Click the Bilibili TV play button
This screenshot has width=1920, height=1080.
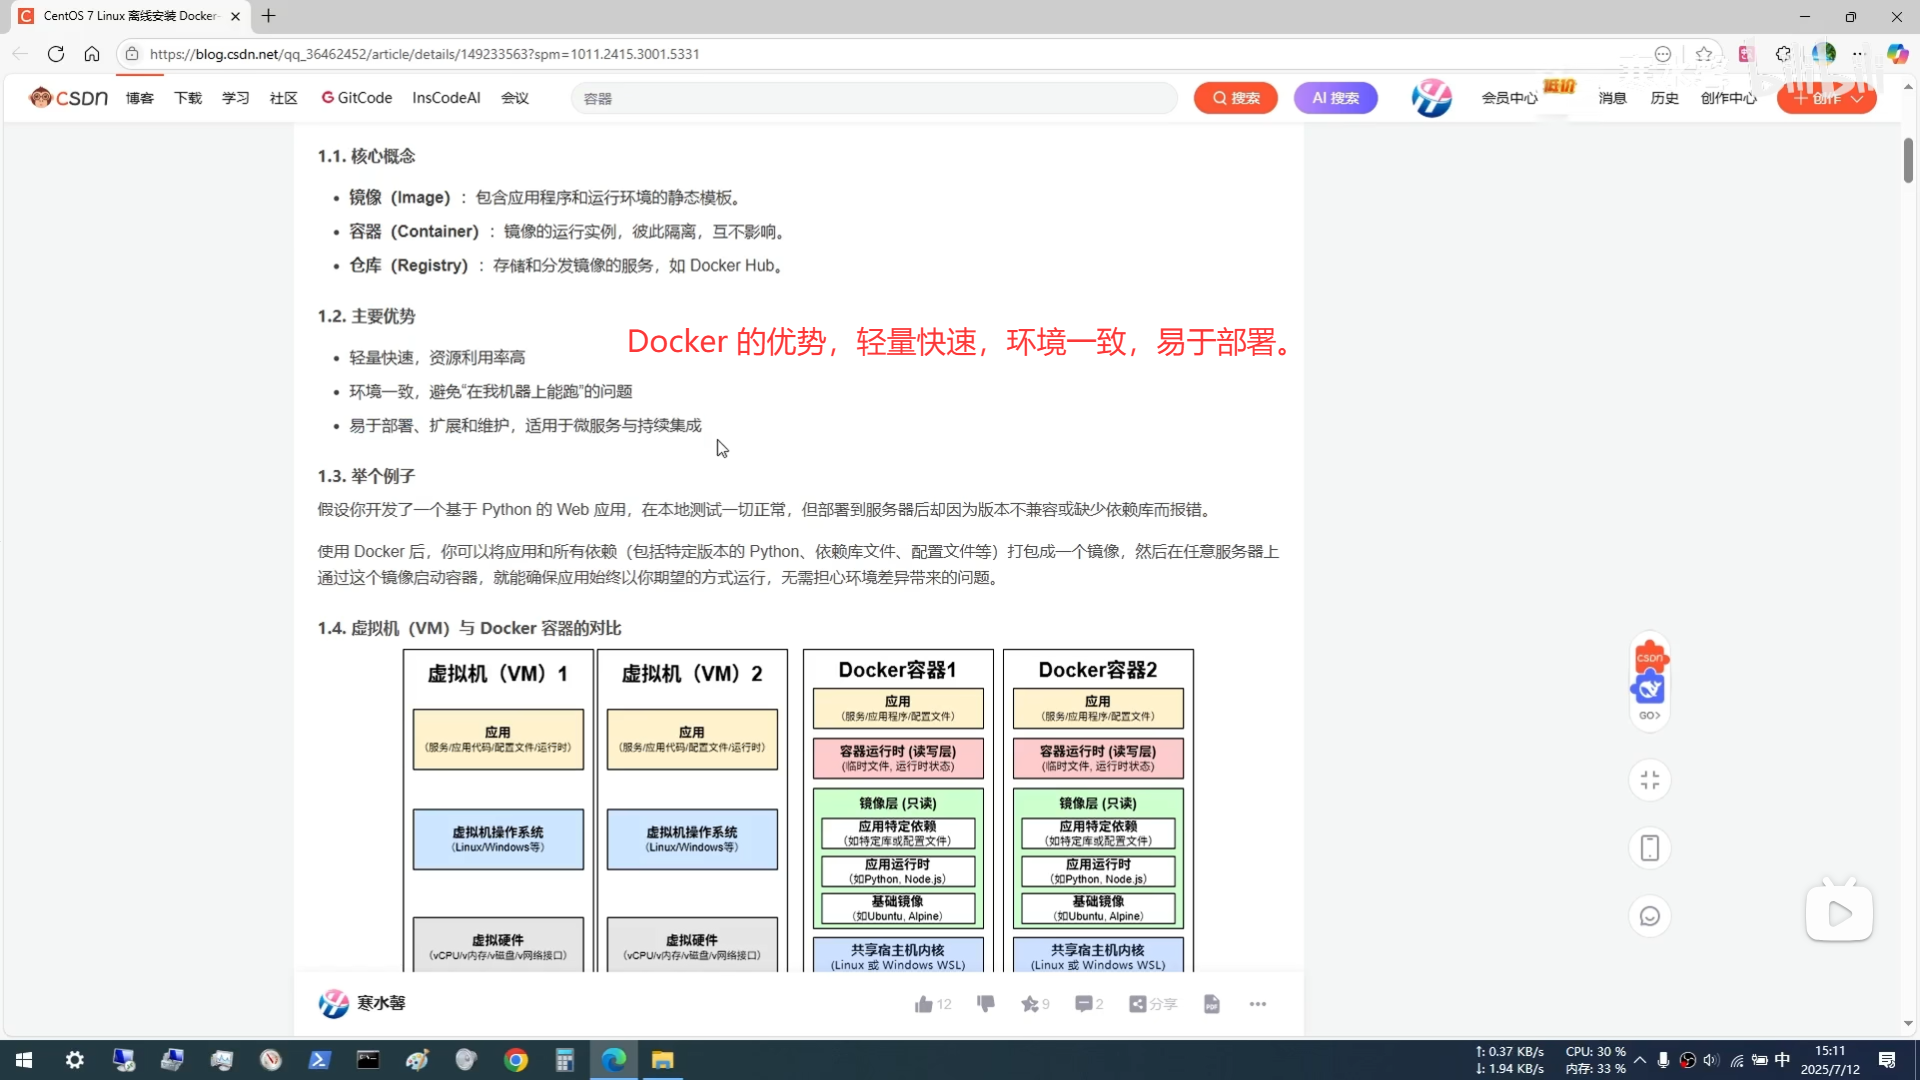coord(1839,912)
